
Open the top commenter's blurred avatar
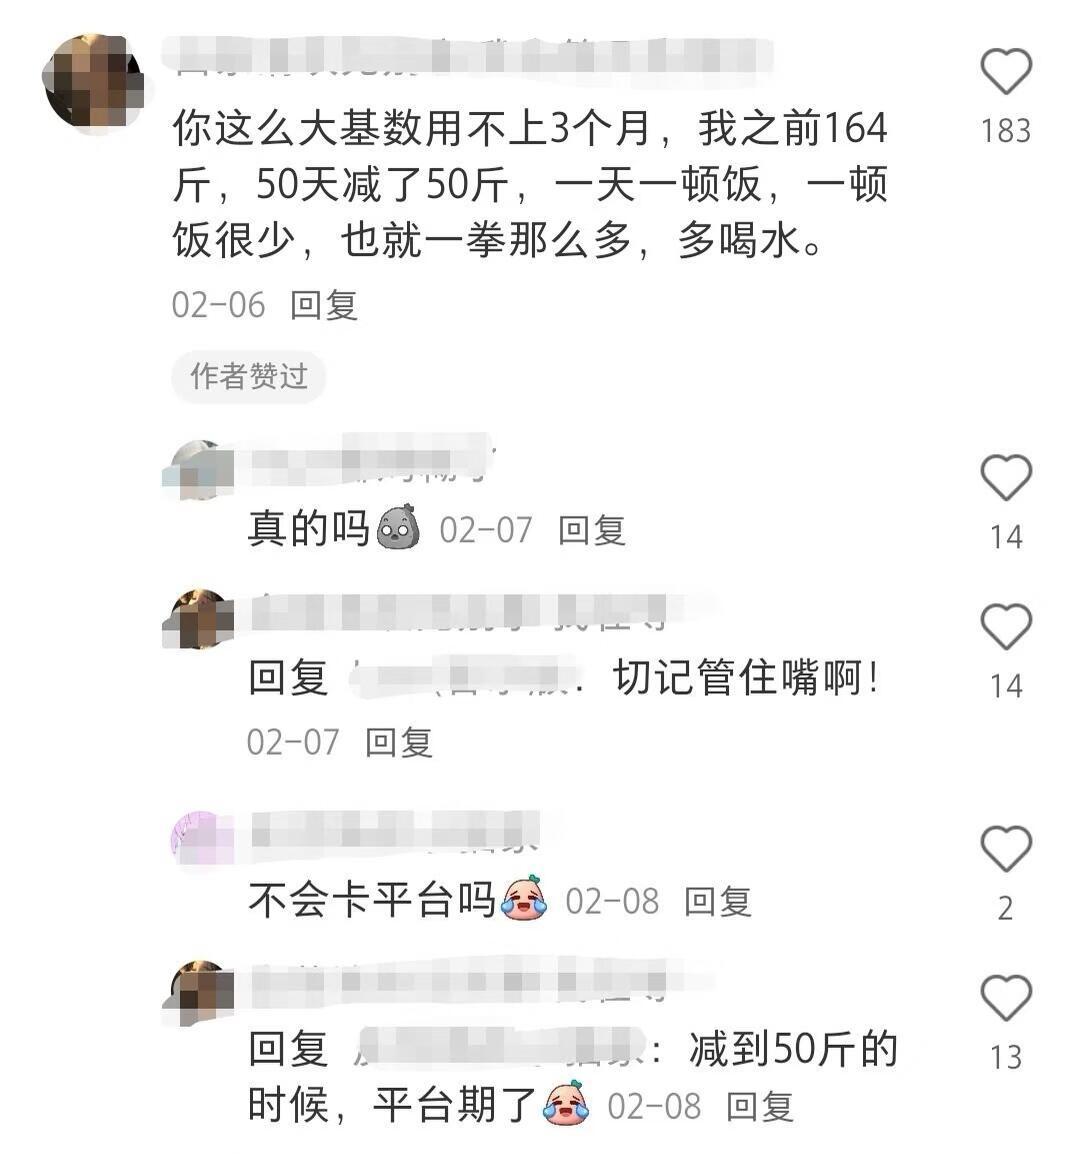point(93,81)
